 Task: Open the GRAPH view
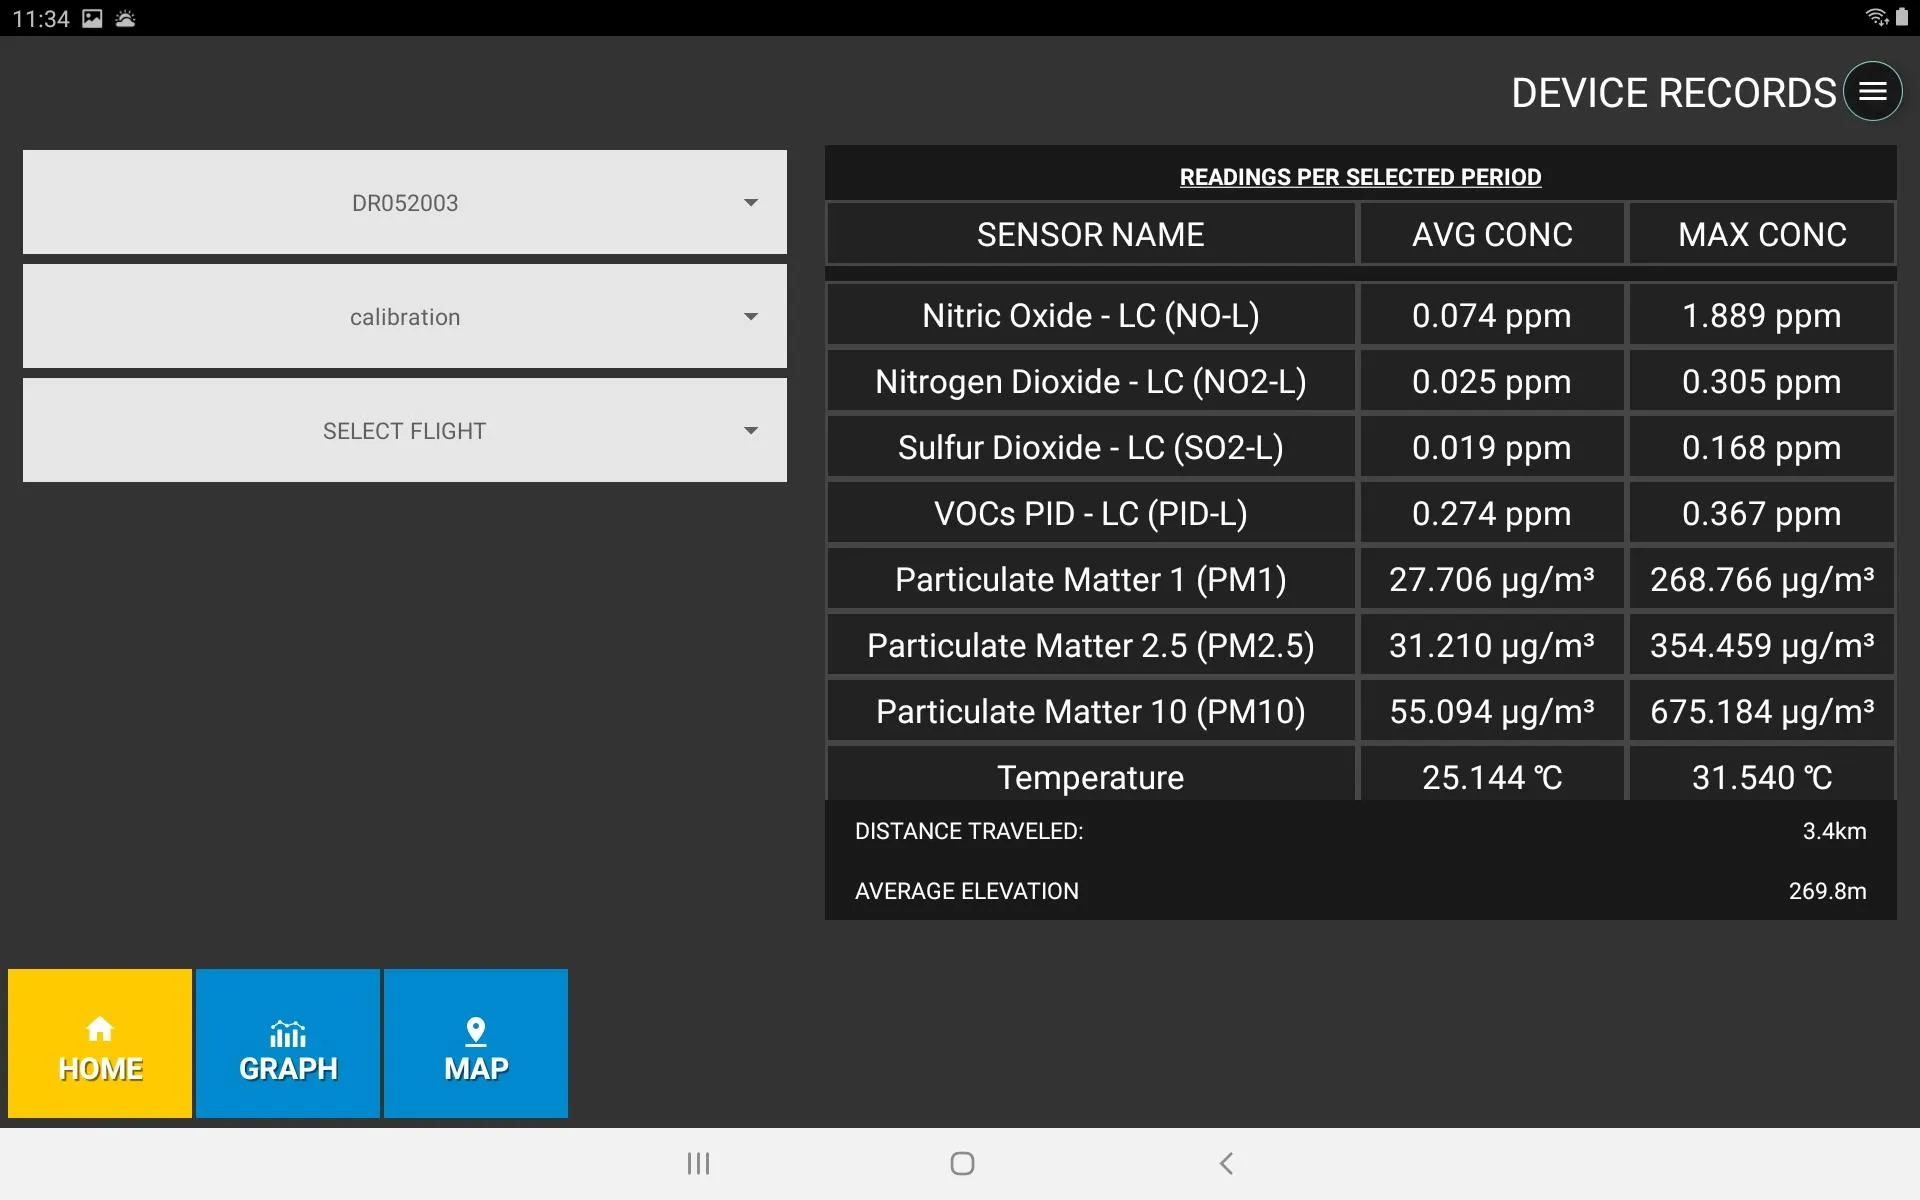(288, 1043)
